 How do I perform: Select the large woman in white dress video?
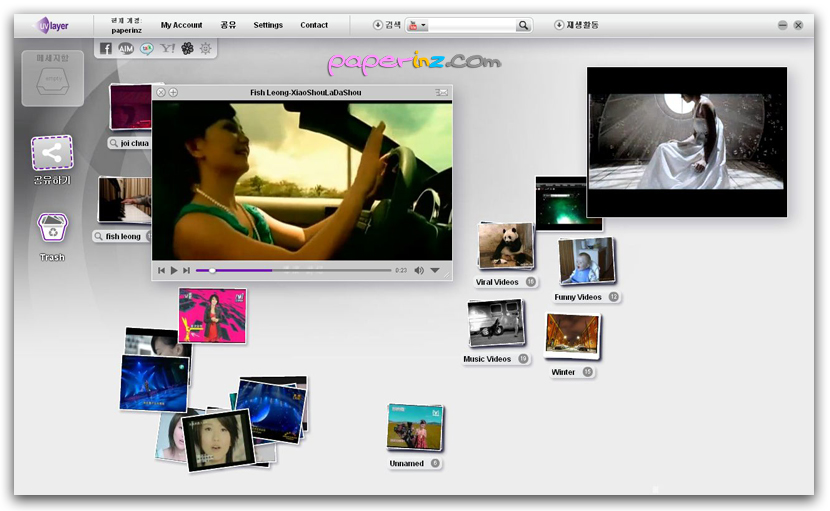click(x=687, y=141)
